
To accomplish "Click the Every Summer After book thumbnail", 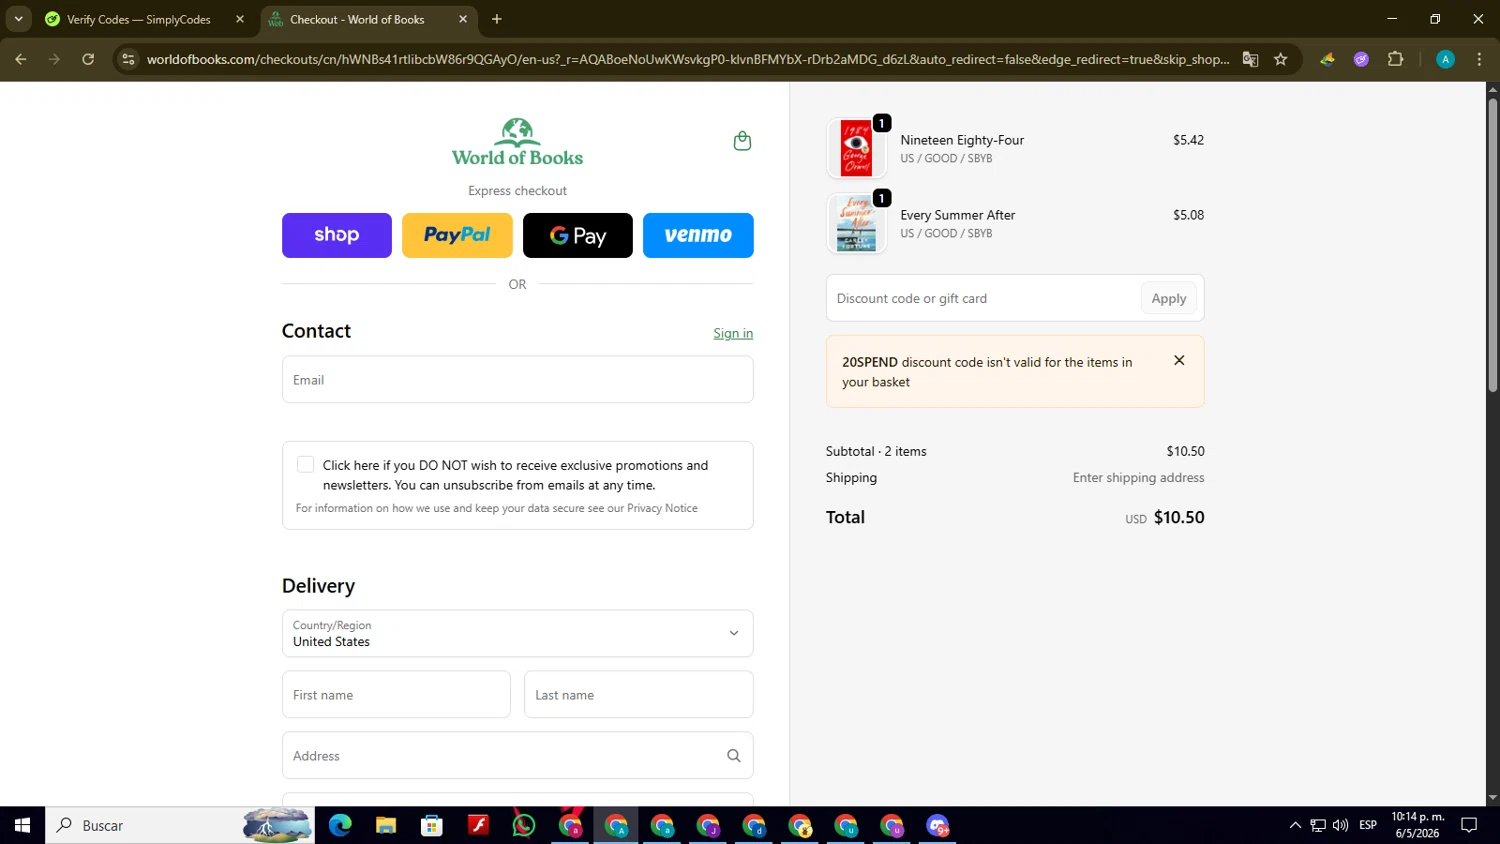I will coord(856,223).
